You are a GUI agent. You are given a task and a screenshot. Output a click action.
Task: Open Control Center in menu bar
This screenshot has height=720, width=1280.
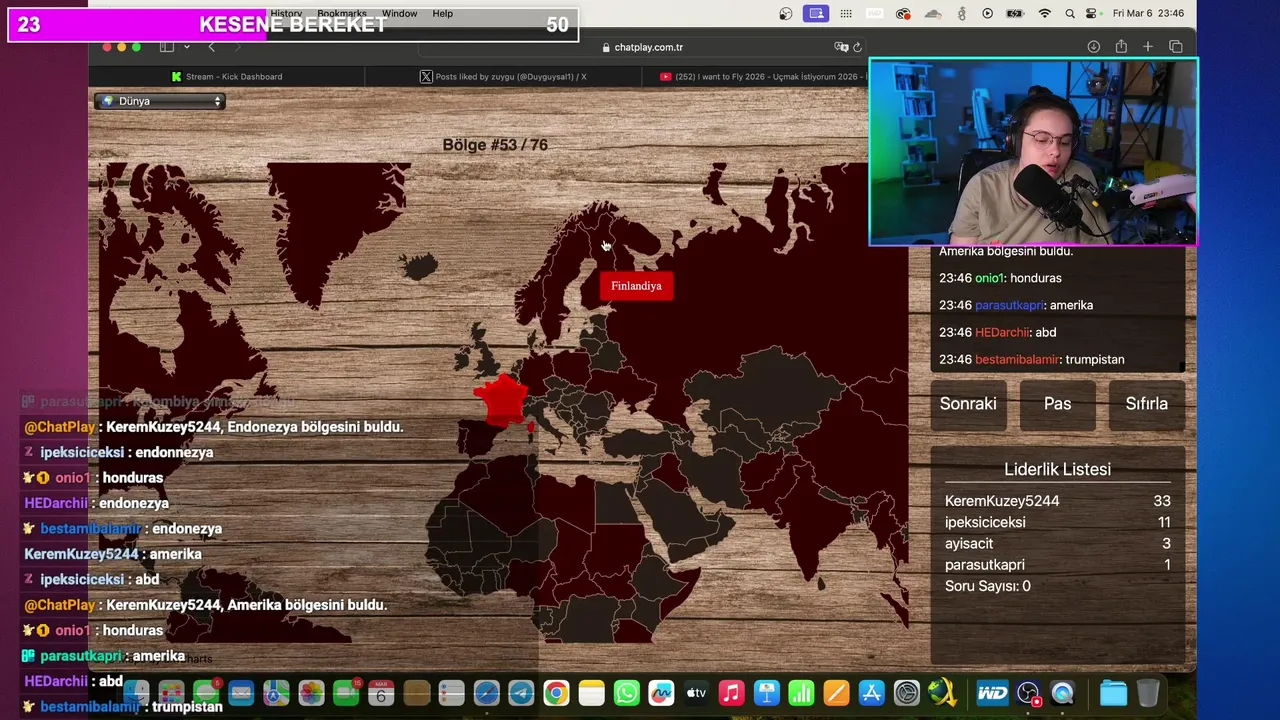[x=1093, y=14]
